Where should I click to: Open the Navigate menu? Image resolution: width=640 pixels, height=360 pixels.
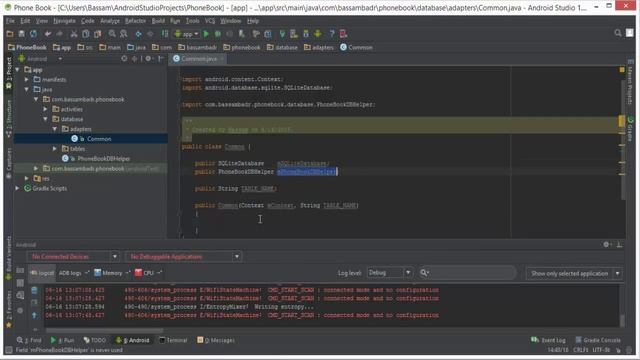(64, 21)
